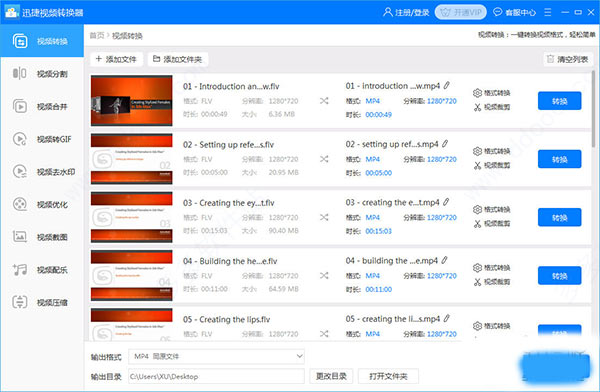
Task: Edit output name of 03 - creating the e file
Action: (446, 202)
